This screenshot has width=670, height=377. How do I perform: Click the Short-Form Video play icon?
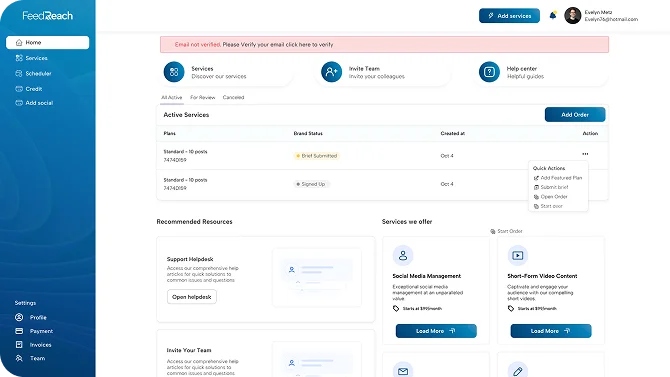517,256
